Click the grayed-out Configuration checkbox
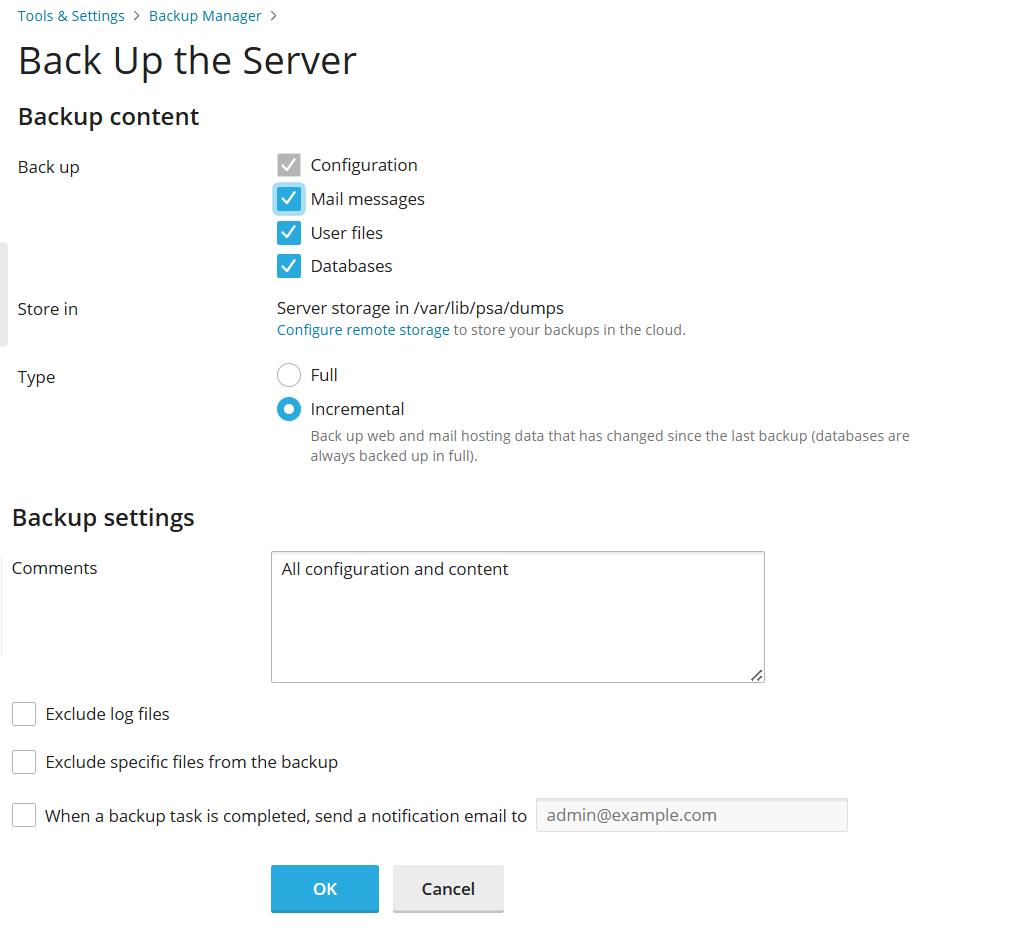 [x=289, y=164]
